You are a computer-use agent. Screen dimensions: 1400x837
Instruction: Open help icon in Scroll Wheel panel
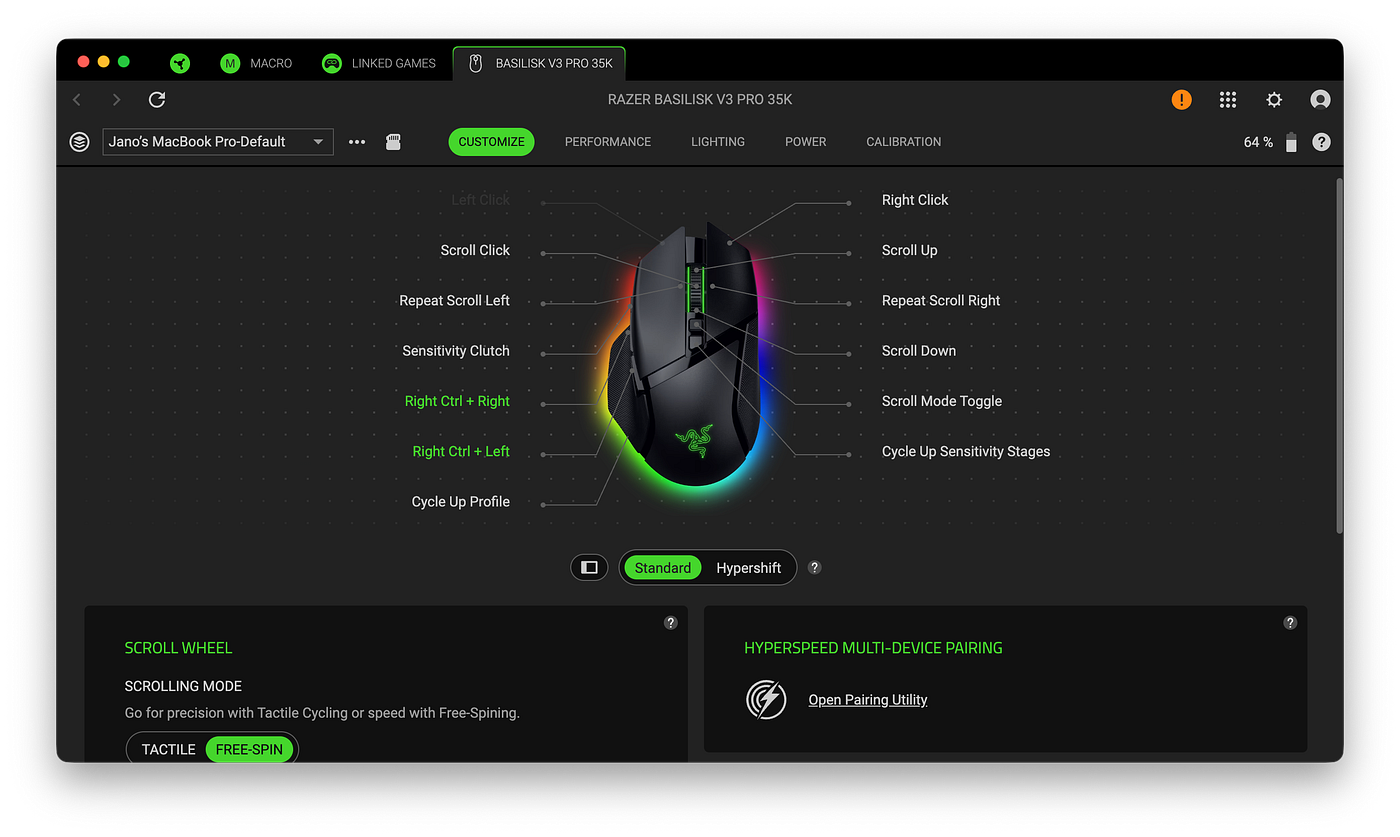(x=671, y=623)
